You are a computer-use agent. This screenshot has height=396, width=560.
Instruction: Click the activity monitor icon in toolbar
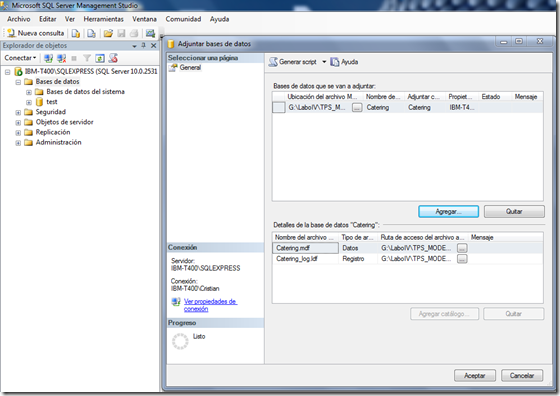tap(150, 34)
